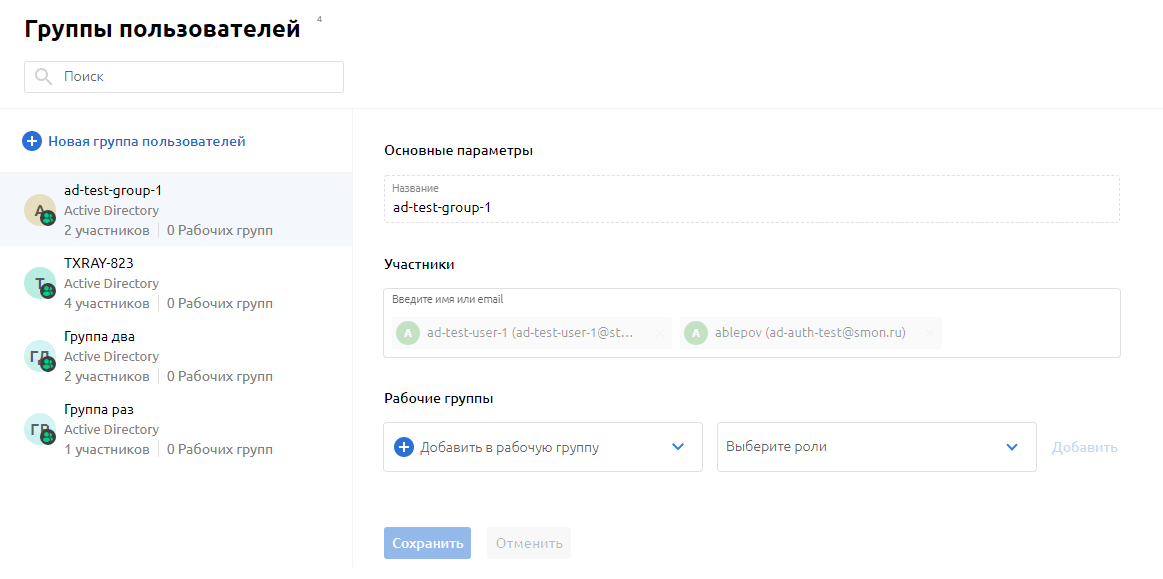
Task: Click the Новая группа пользователей link
Action: coord(146,142)
